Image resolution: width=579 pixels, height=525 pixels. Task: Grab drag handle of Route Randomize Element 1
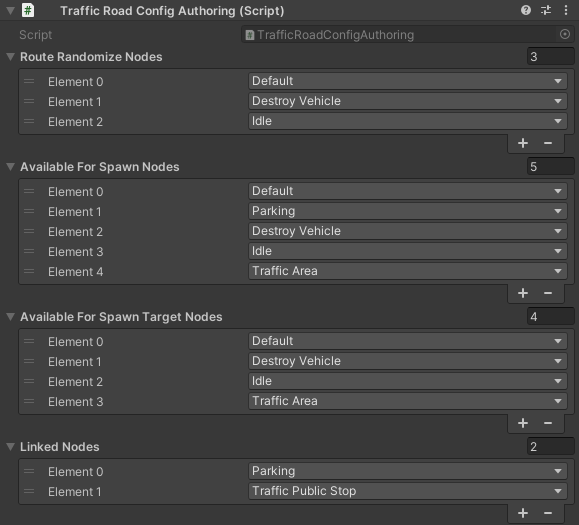(29, 101)
